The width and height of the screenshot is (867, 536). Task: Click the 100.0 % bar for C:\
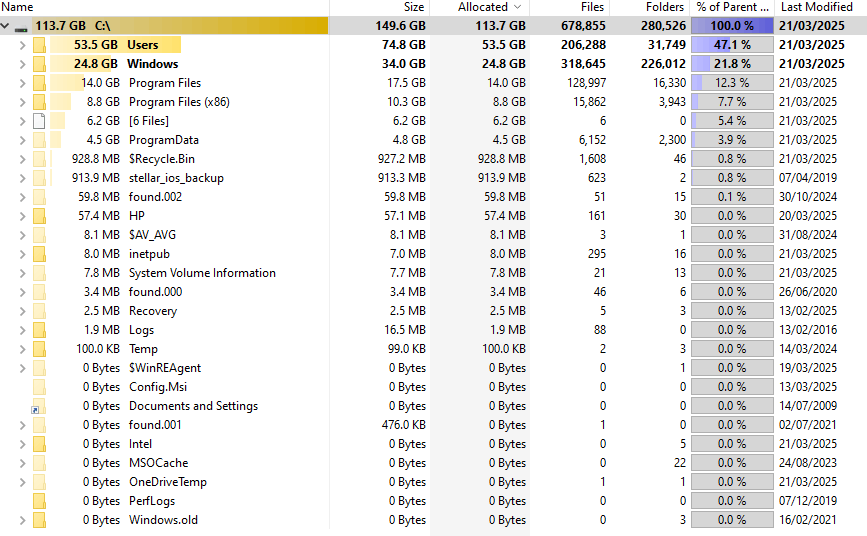click(732, 26)
